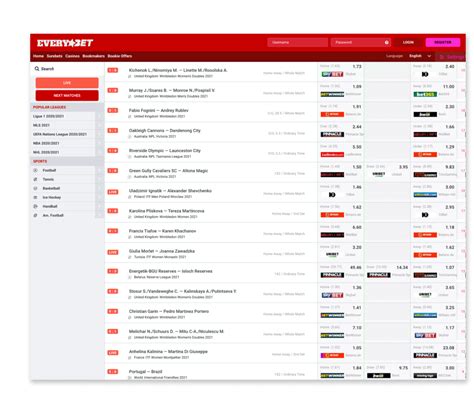This screenshot has height=414, width=474.
Task: Open Portugal – Brazil match
Action: (146, 371)
